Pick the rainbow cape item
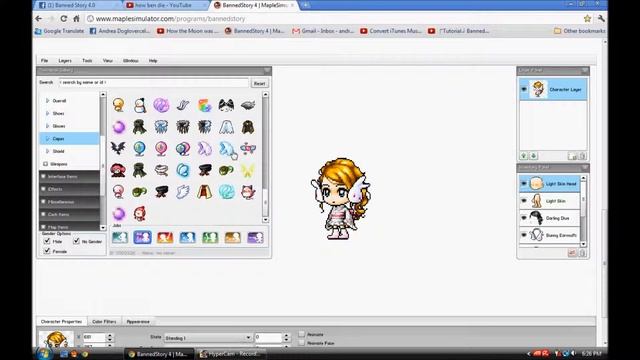 (x=204, y=105)
